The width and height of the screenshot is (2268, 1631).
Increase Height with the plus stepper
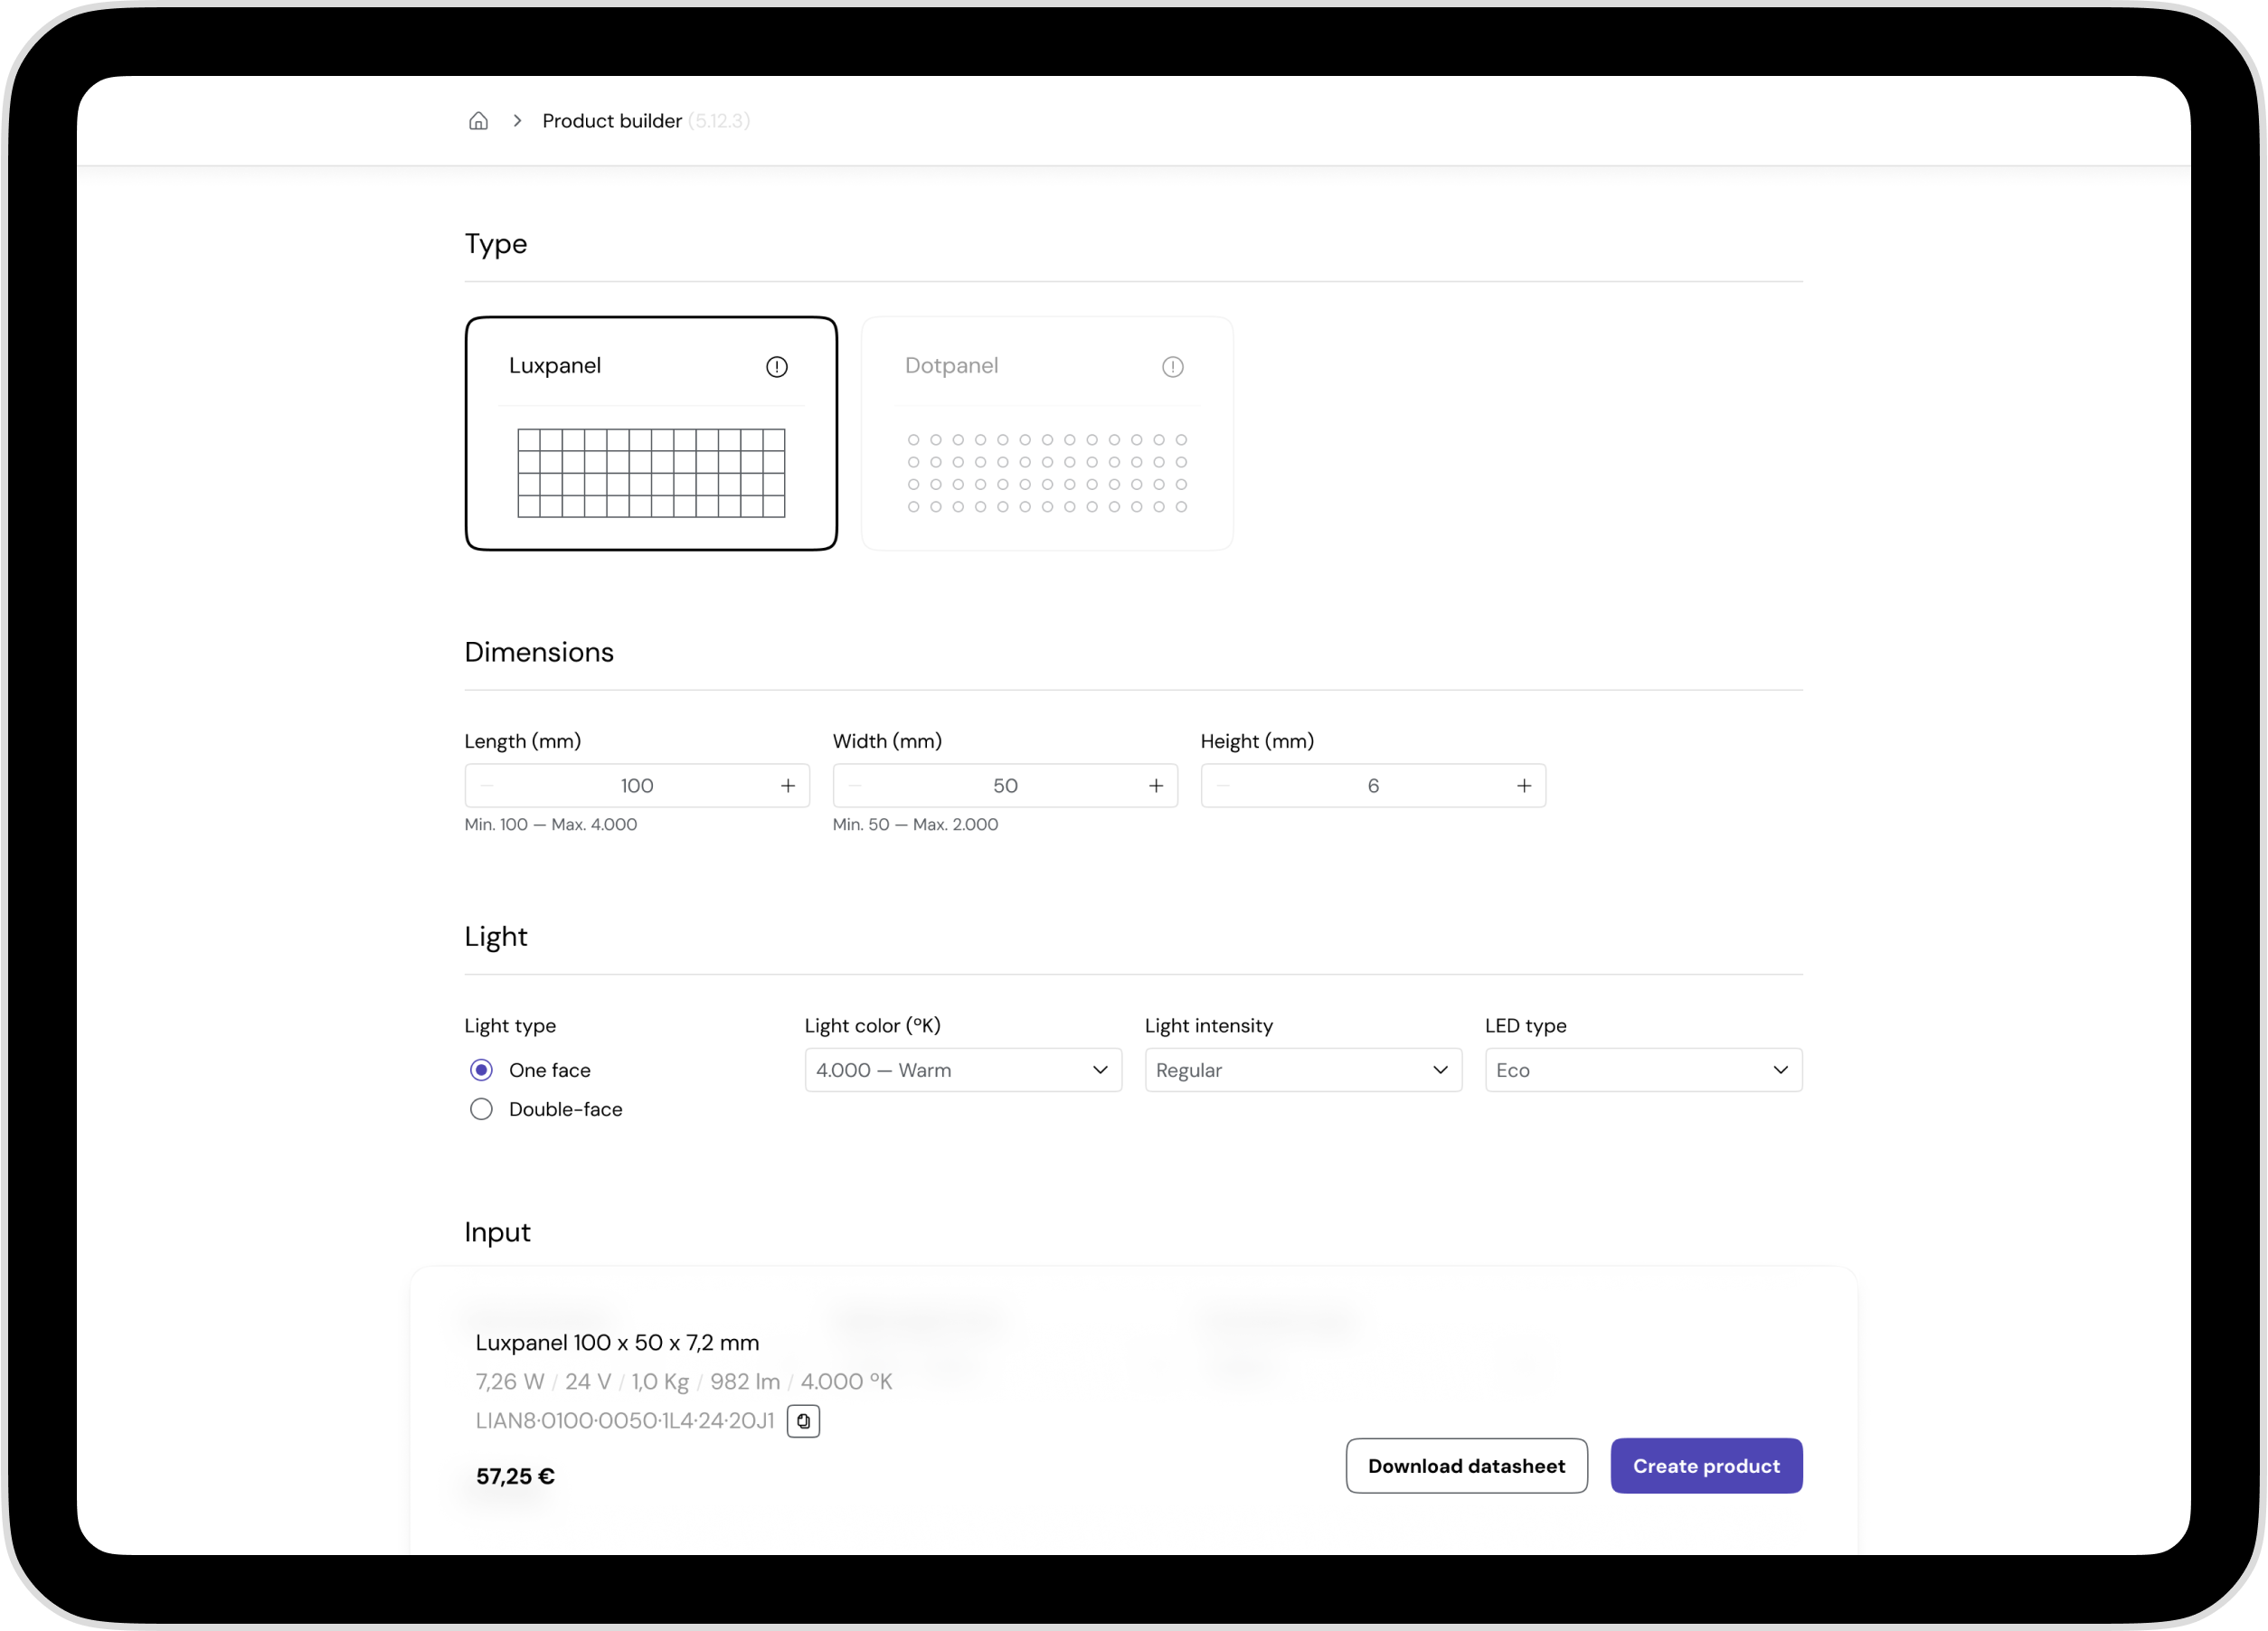[x=1524, y=785]
